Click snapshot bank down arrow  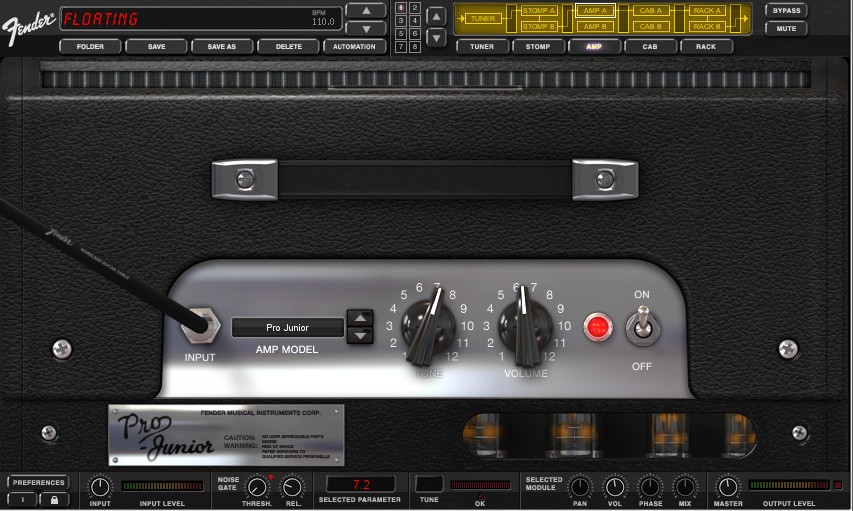[x=436, y=38]
